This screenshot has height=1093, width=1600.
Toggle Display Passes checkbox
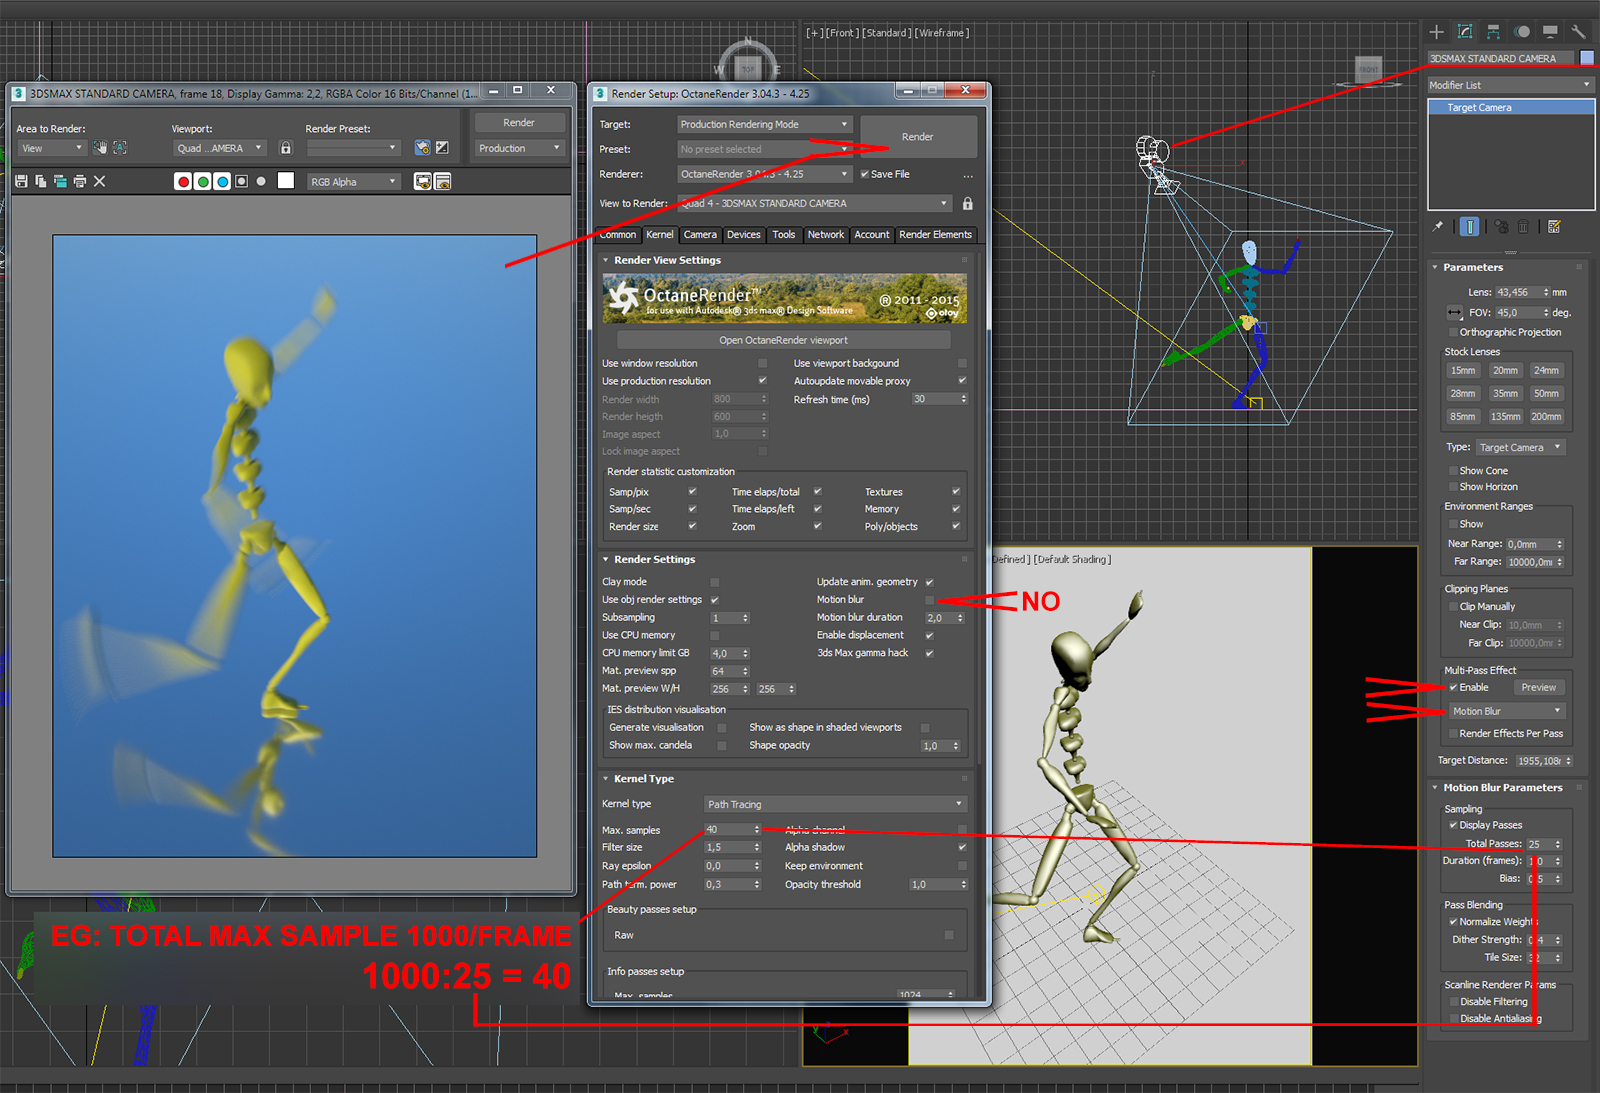pos(1453,826)
